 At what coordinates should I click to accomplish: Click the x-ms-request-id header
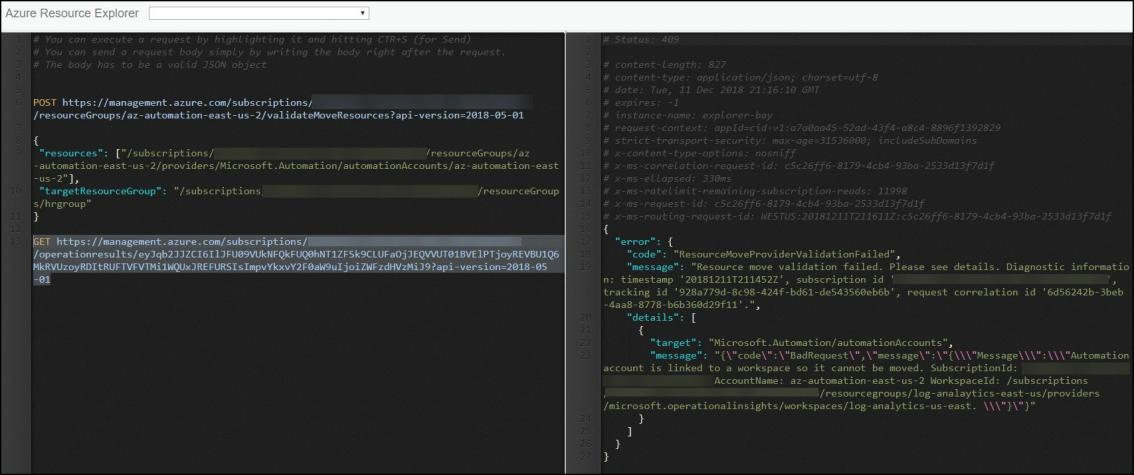(763, 203)
